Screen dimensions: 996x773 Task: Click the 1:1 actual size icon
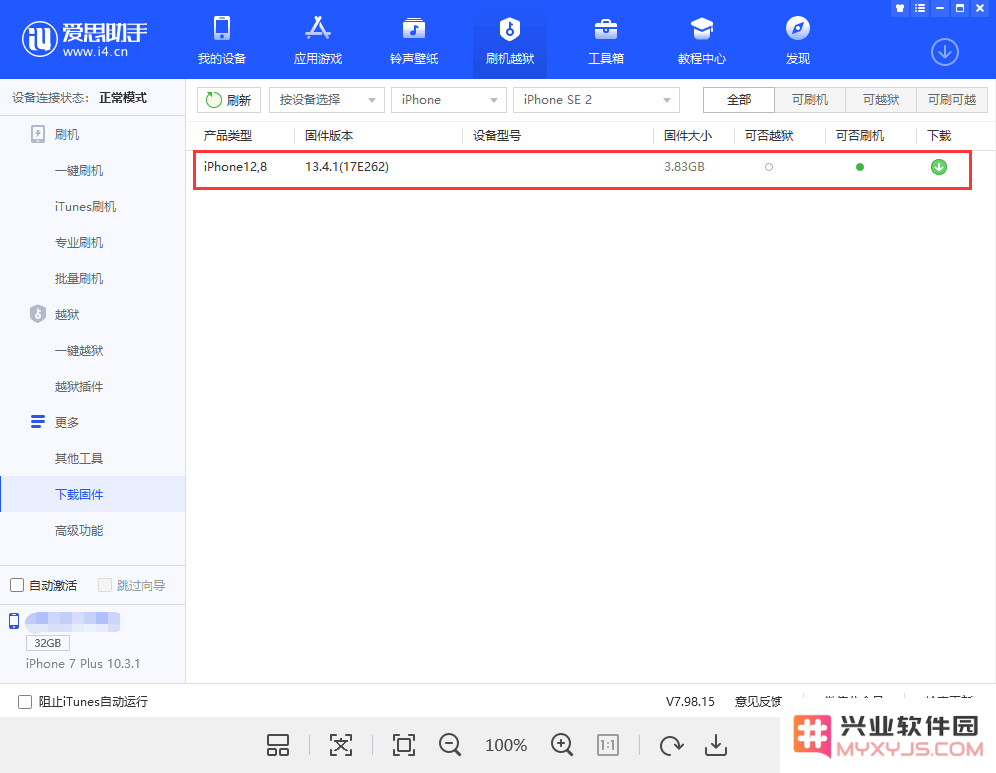click(x=608, y=745)
